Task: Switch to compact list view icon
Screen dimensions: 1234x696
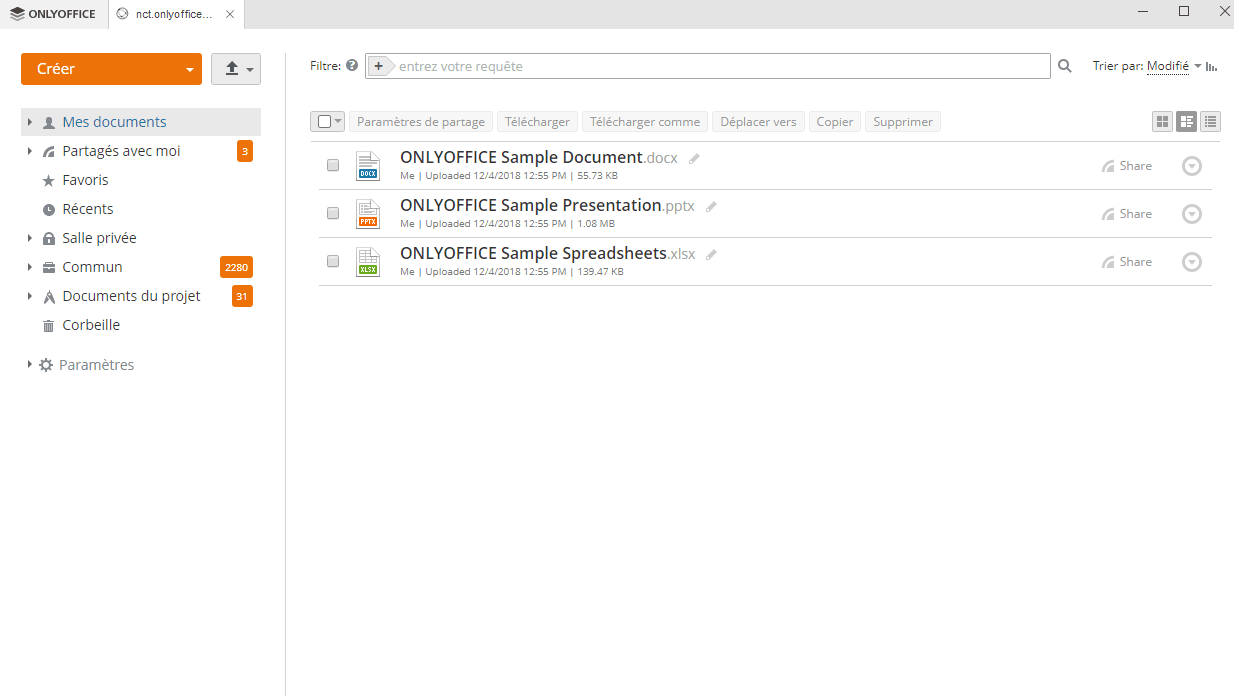Action: coord(1211,122)
